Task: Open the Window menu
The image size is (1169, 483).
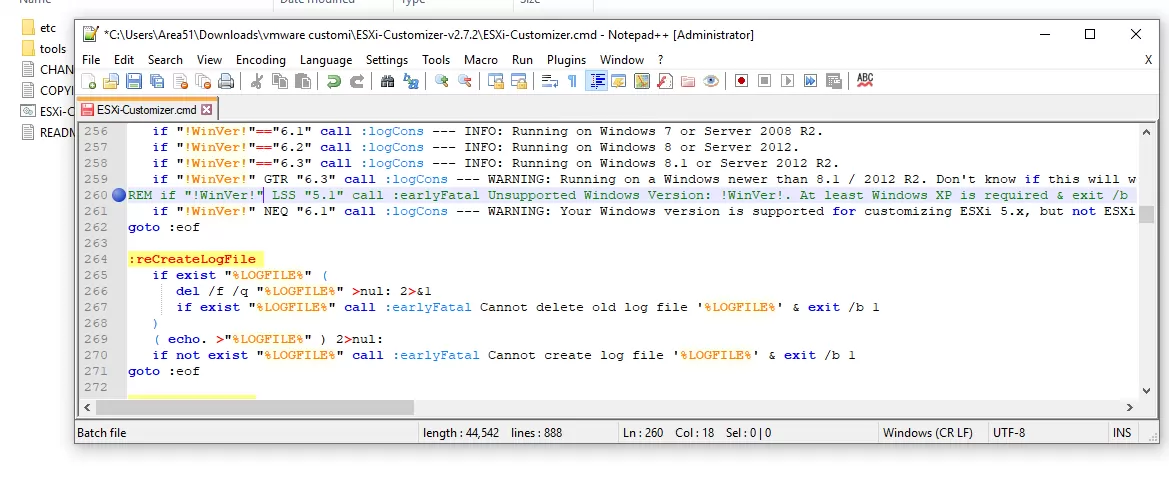Action: [x=622, y=60]
